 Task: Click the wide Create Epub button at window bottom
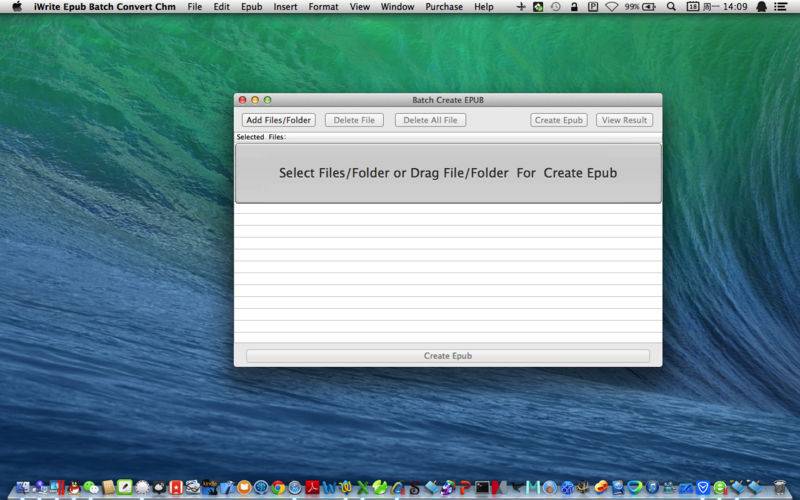[x=448, y=356]
